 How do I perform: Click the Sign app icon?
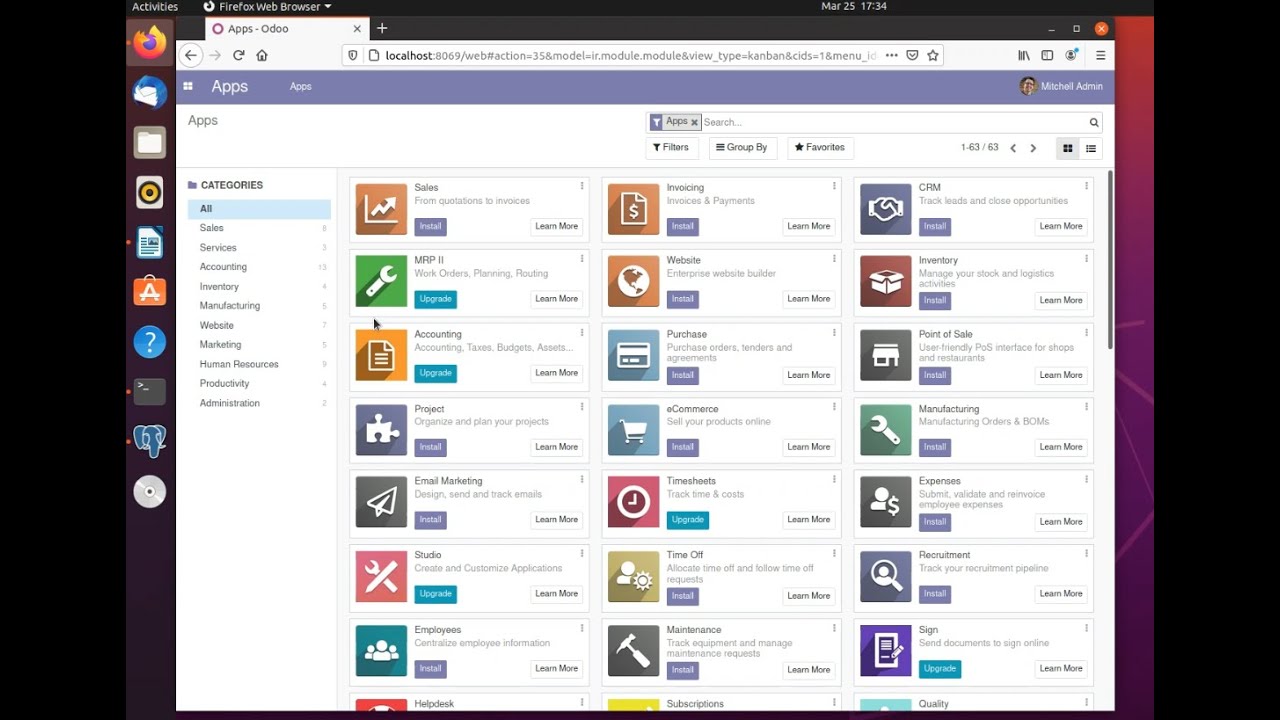click(x=886, y=651)
